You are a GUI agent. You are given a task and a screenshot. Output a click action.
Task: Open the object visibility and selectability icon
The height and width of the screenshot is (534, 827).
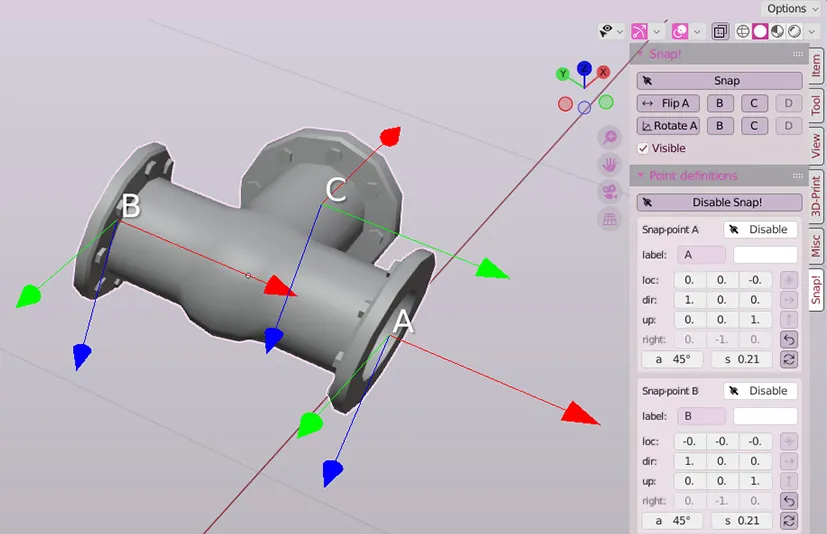[606, 32]
